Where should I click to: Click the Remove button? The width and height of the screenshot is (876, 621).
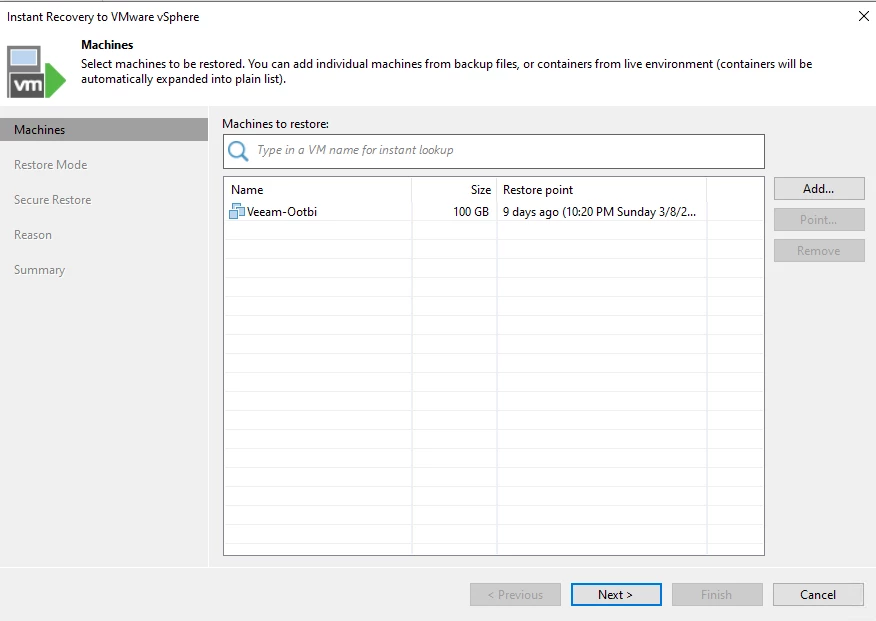819,251
